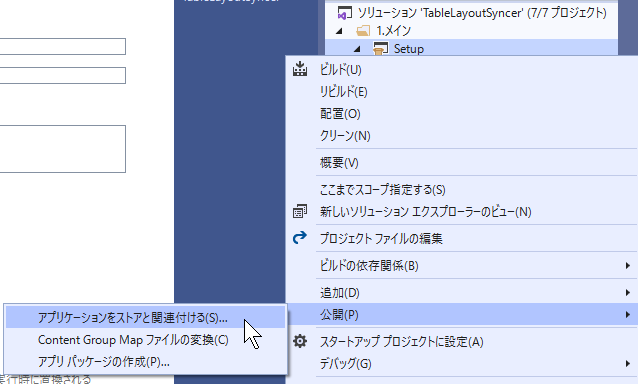Expand the 追加(D) submenu arrow
Image resolution: width=638 pixels, height=384 pixels.
coord(627,292)
